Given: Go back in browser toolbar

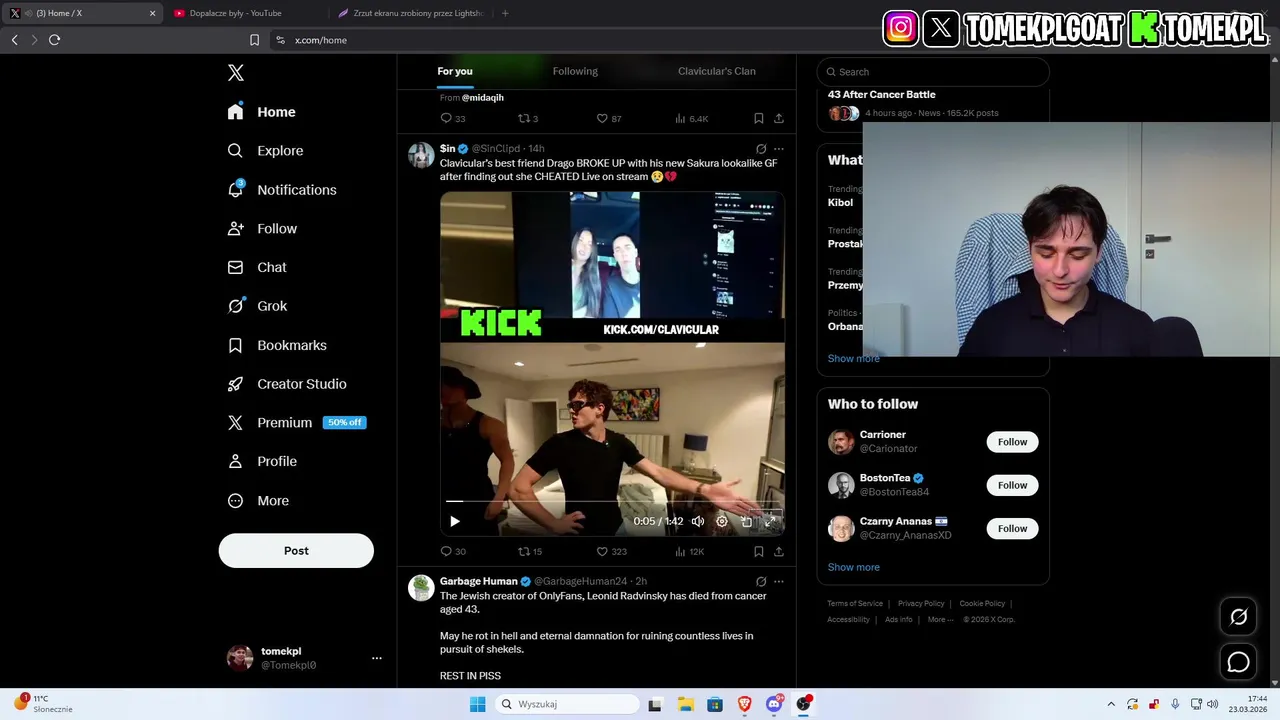Looking at the screenshot, I should click(x=14, y=40).
